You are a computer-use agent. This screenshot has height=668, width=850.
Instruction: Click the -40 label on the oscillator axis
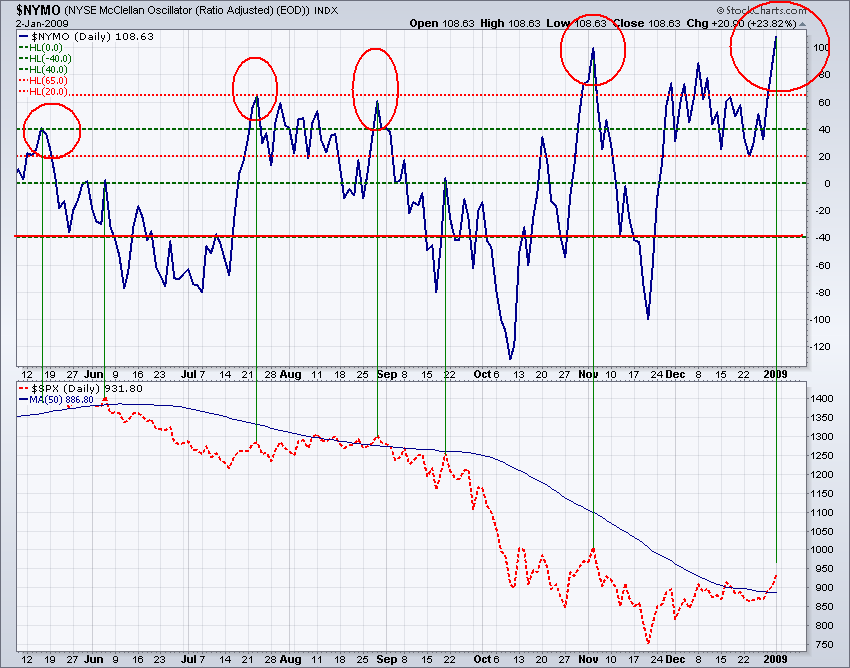[x=822, y=238]
